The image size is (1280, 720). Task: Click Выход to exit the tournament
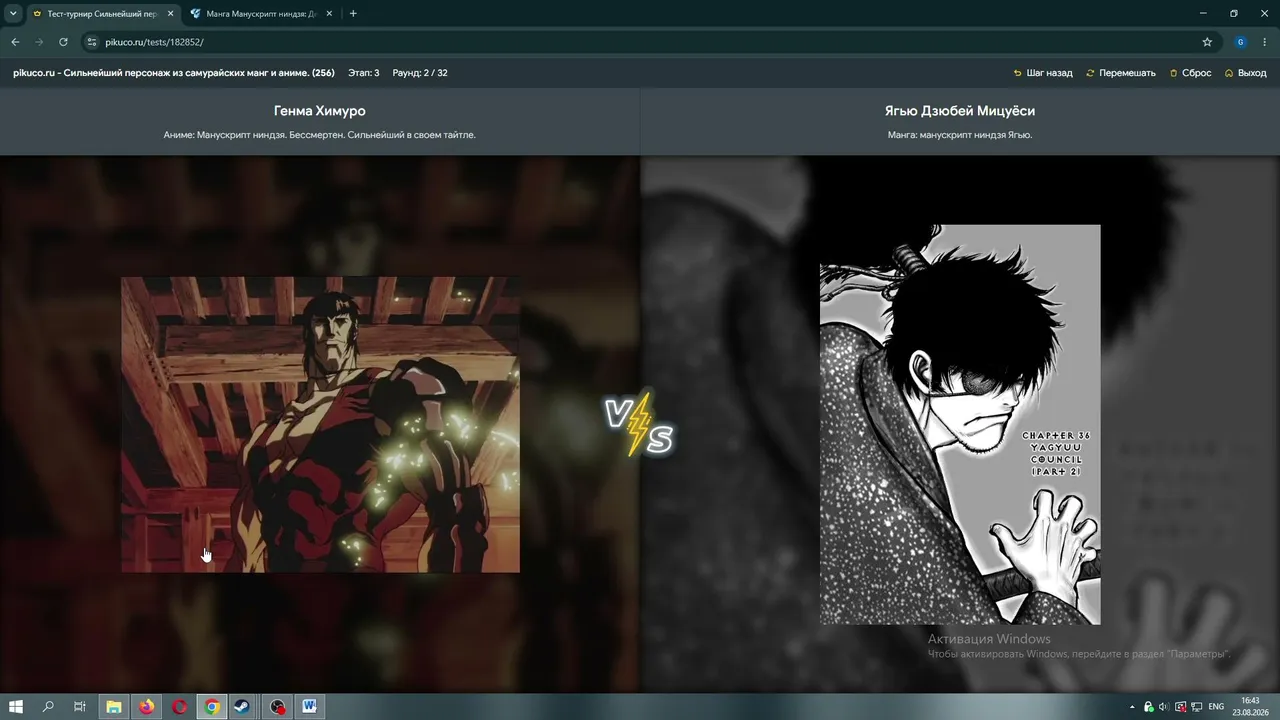pos(1246,73)
